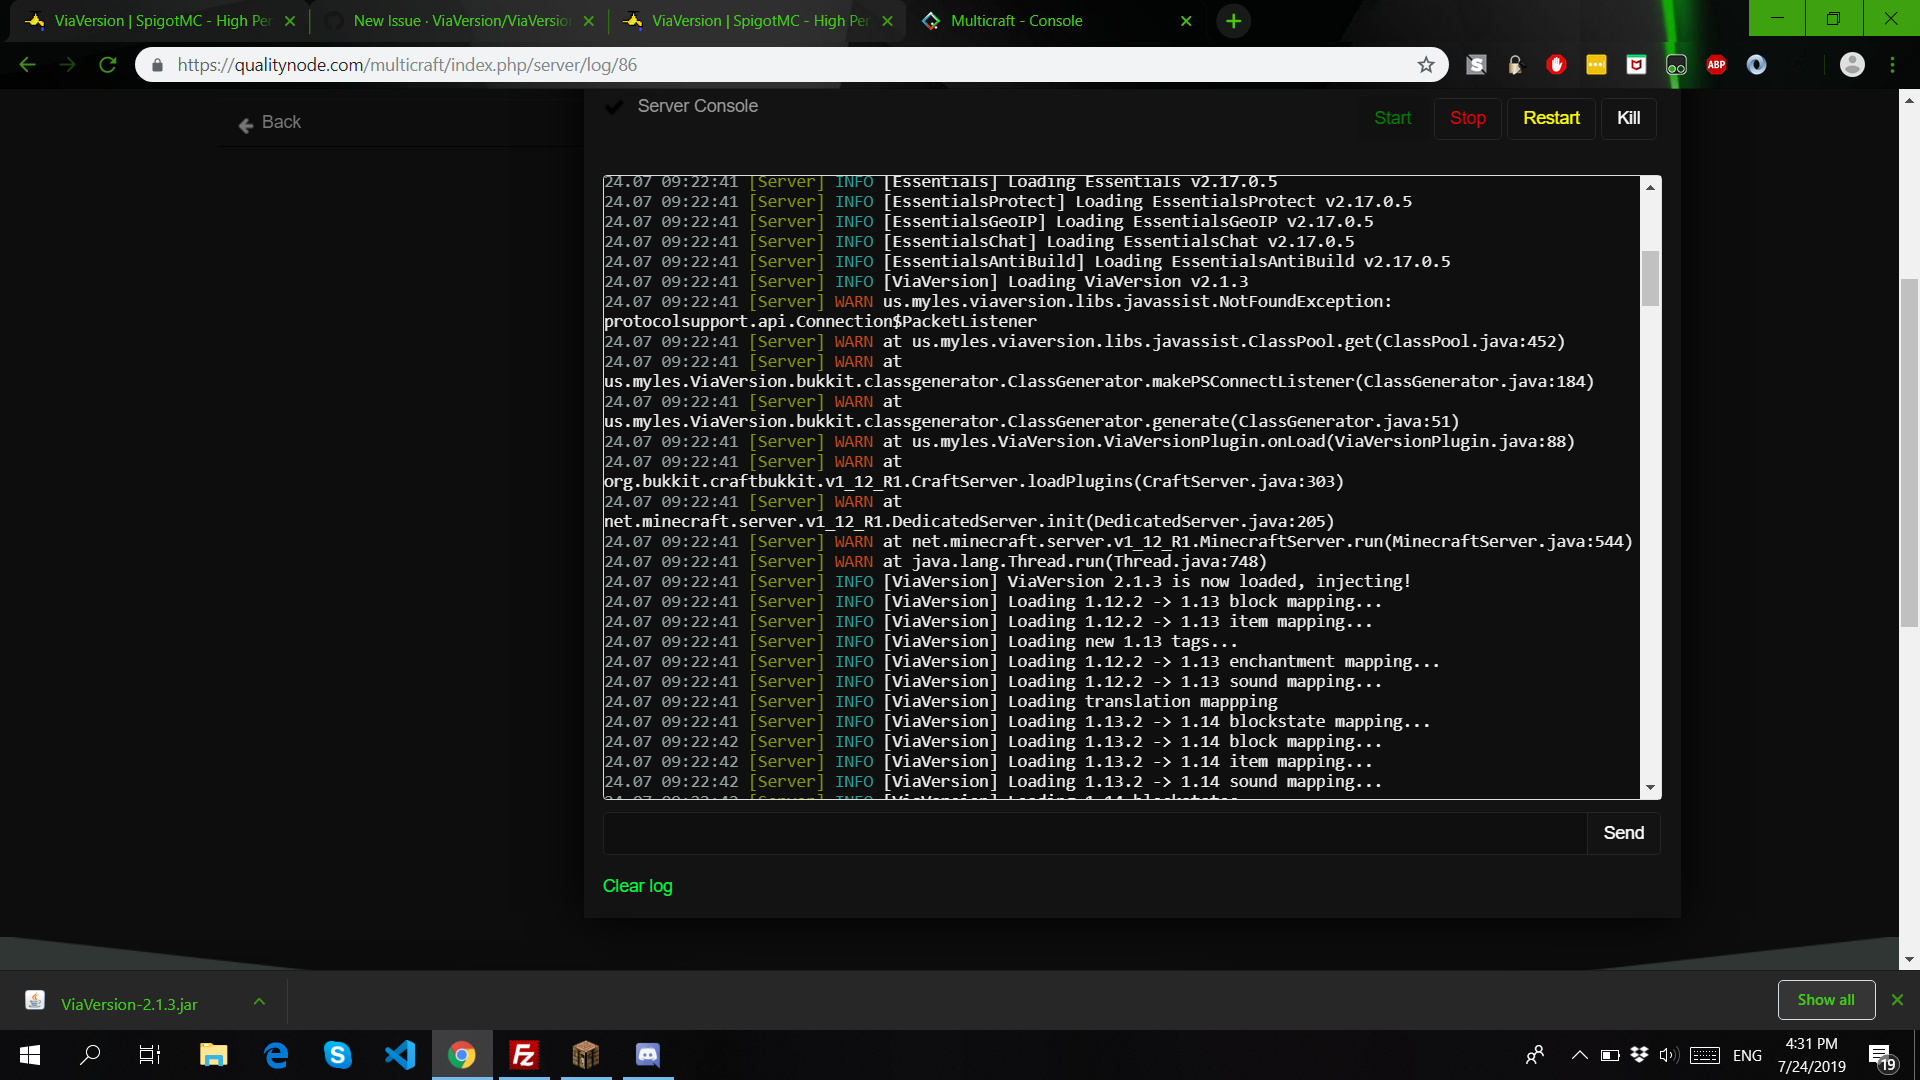1920x1080 pixels.
Task: Open the AdBlock stop-hand extension
Action: [x=1556, y=64]
